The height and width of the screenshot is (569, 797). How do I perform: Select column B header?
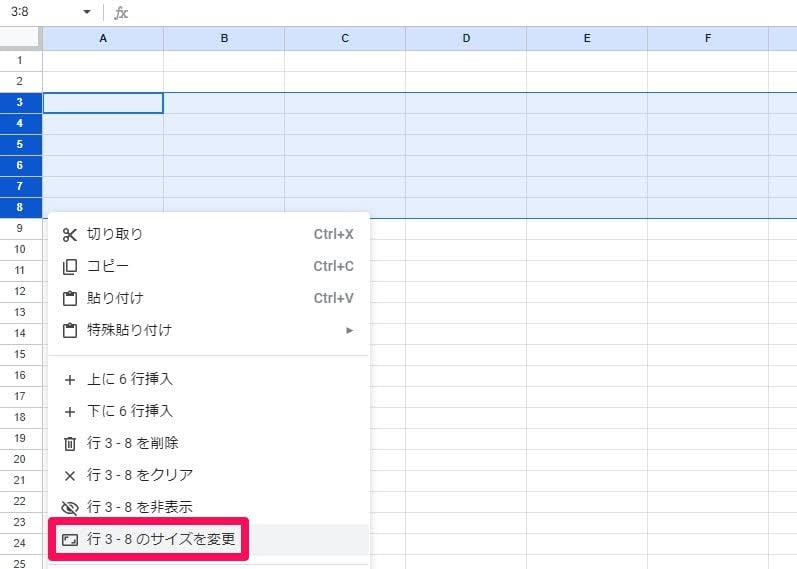(x=224, y=39)
